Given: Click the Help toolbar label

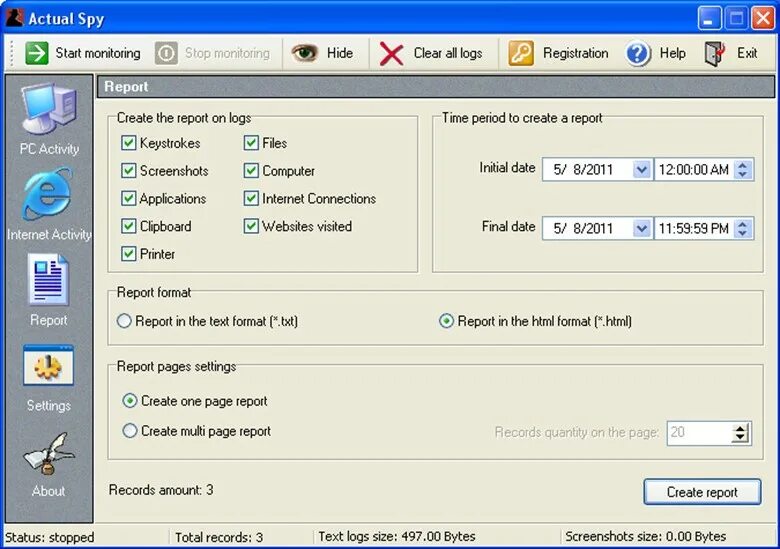Looking at the screenshot, I should click(673, 53).
